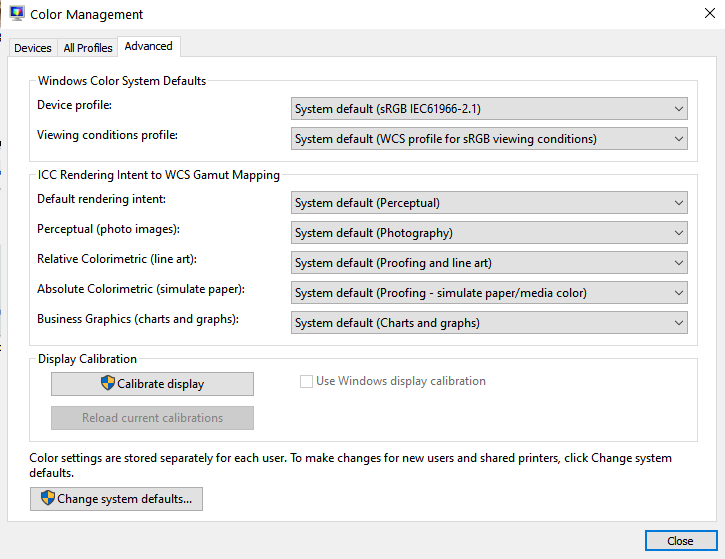
Task: Click the Device profile label
Action: [74, 105]
